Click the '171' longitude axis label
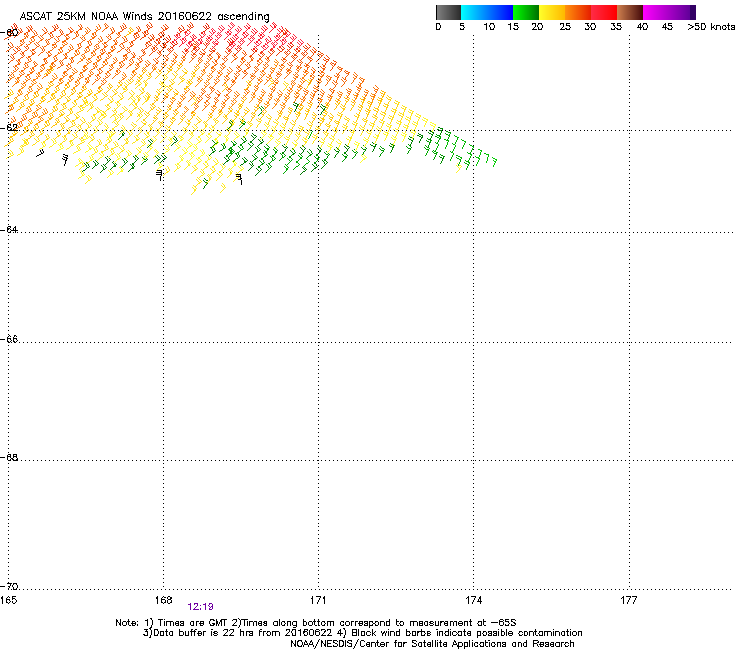The width and height of the screenshot is (740, 650). click(318, 600)
